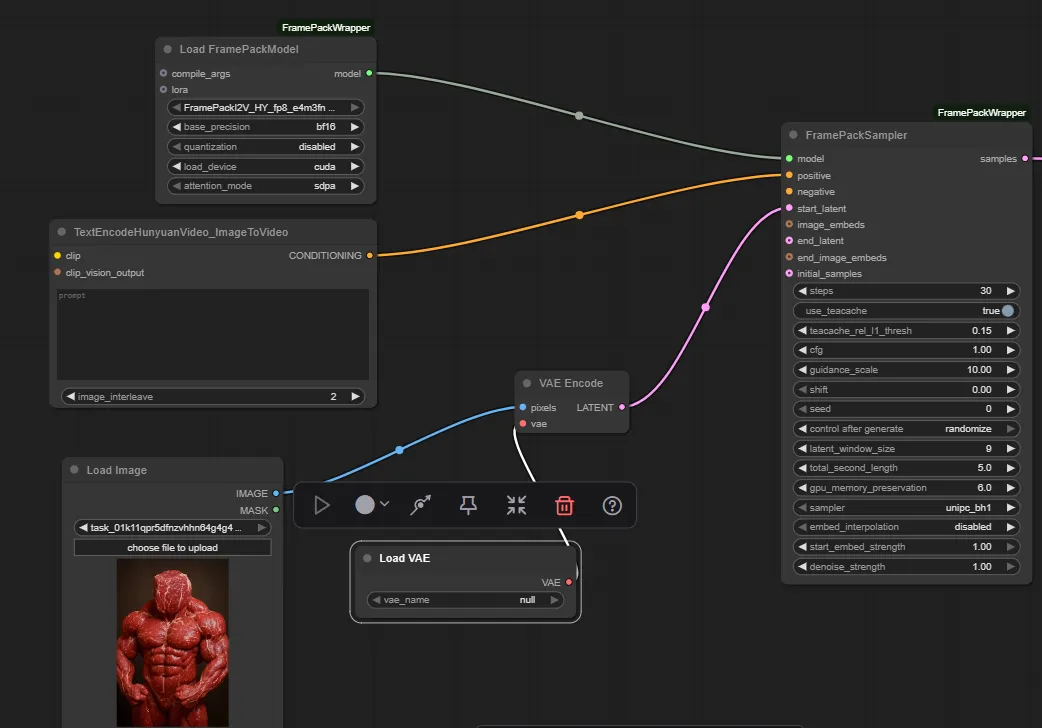Run the workflow using the Play icon
The width and height of the screenshot is (1042, 728).
(x=322, y=505)
